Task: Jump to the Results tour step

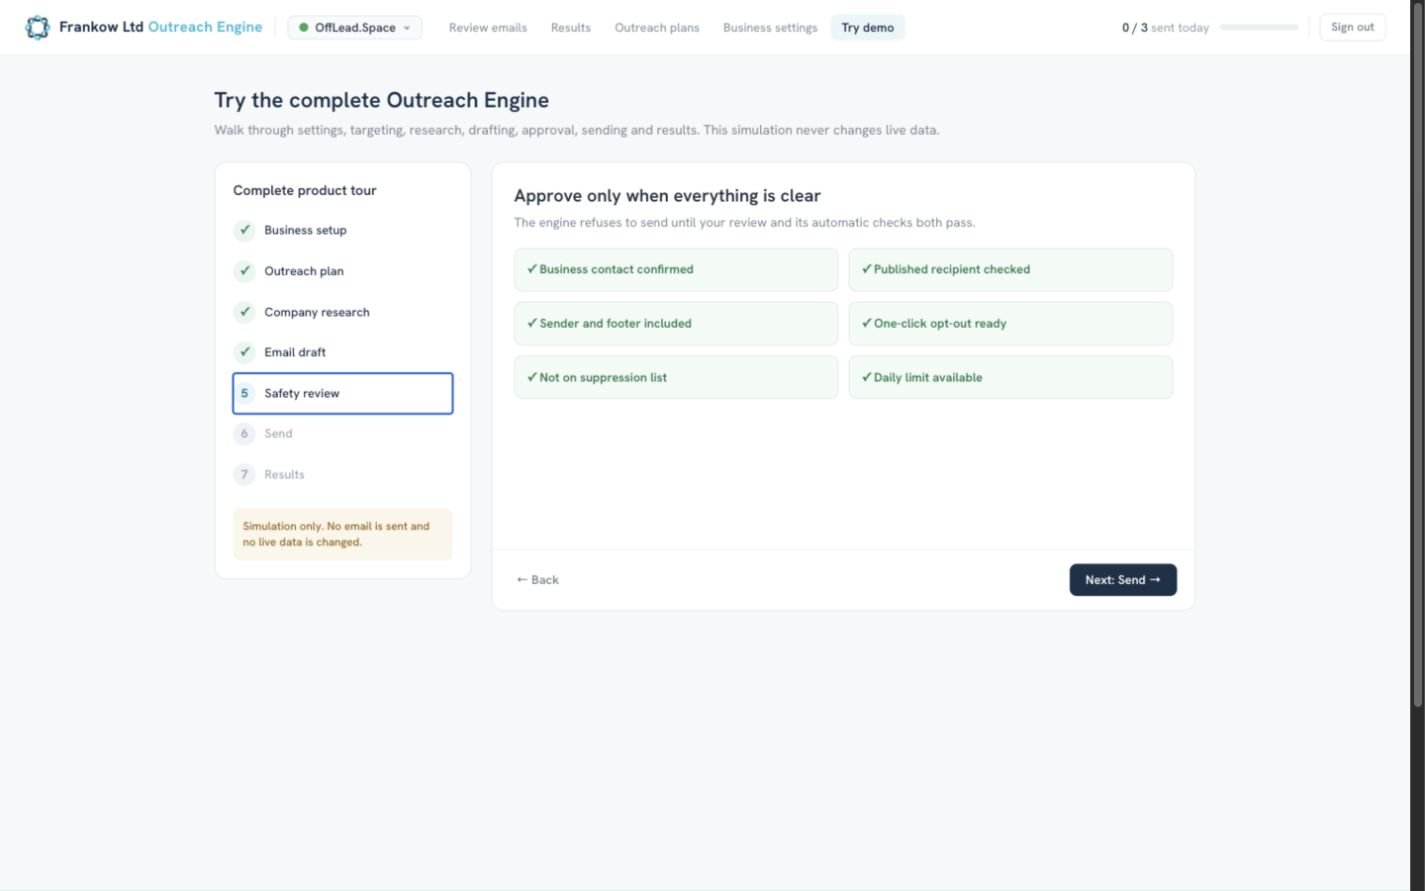Action: point(343,474)
